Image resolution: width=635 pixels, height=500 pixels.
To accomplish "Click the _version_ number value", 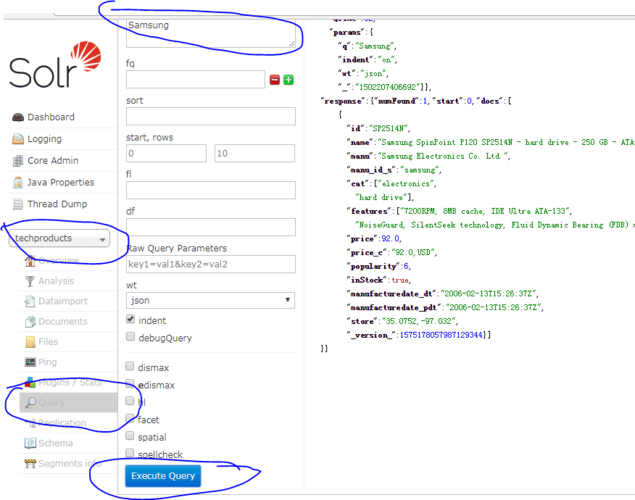I will click(441, 335).
